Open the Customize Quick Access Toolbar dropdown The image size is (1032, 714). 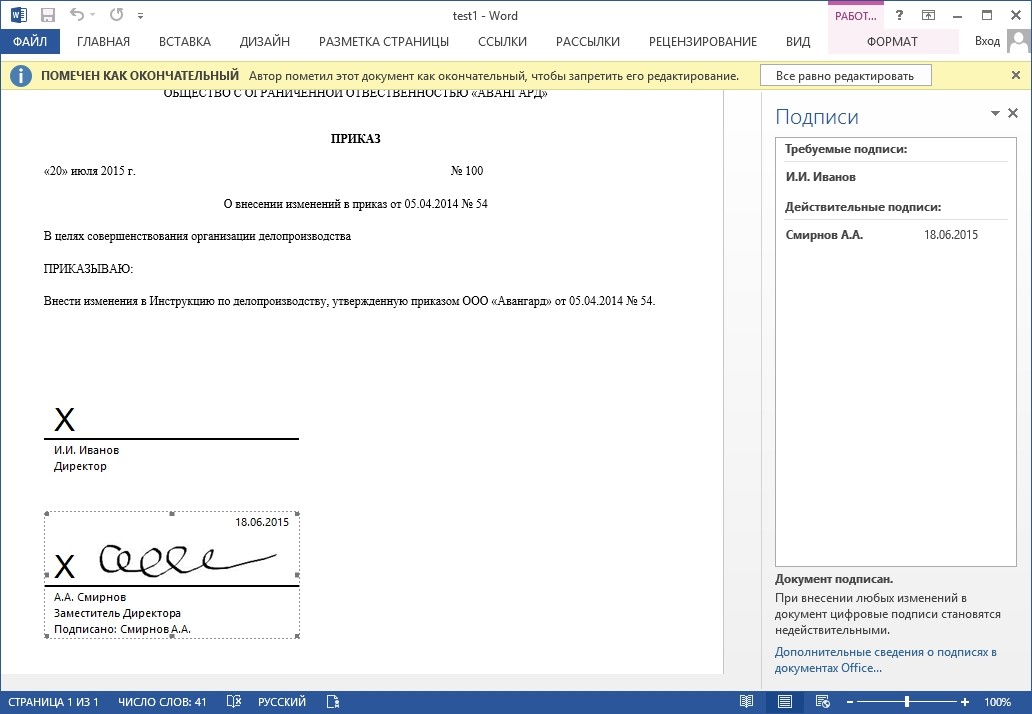[140, 17]
